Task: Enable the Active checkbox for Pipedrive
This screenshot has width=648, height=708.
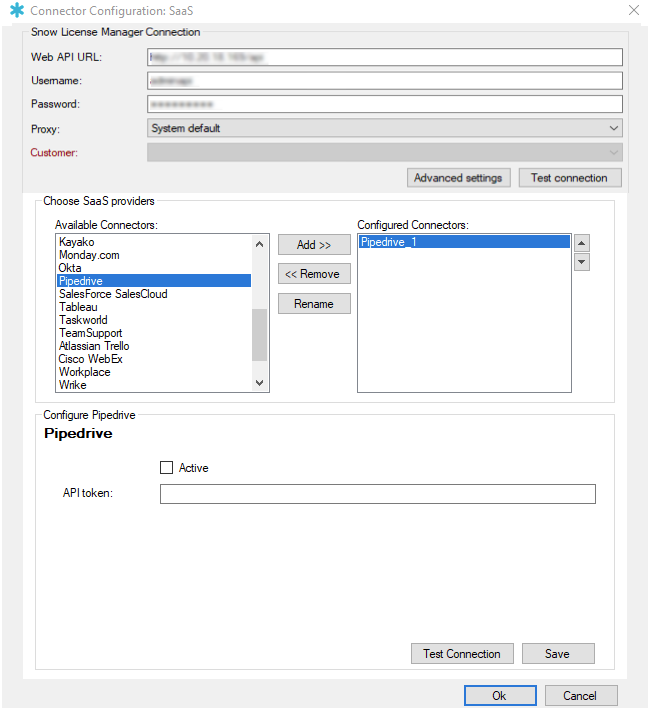Action: coord(167,467)
